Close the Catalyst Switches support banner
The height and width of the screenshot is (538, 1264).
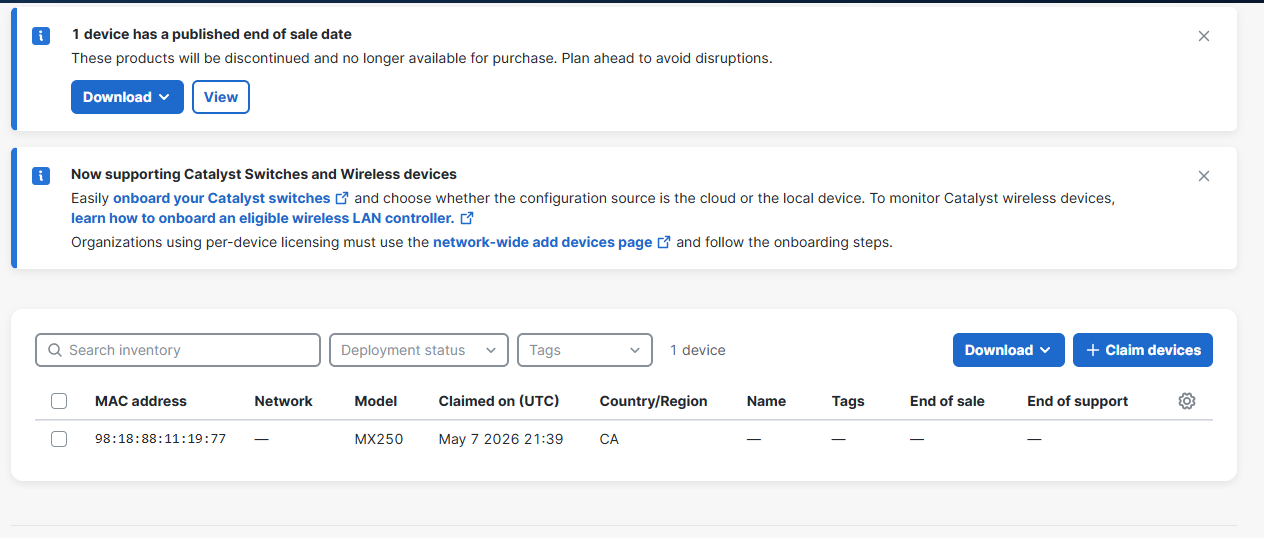(1204, 176)
